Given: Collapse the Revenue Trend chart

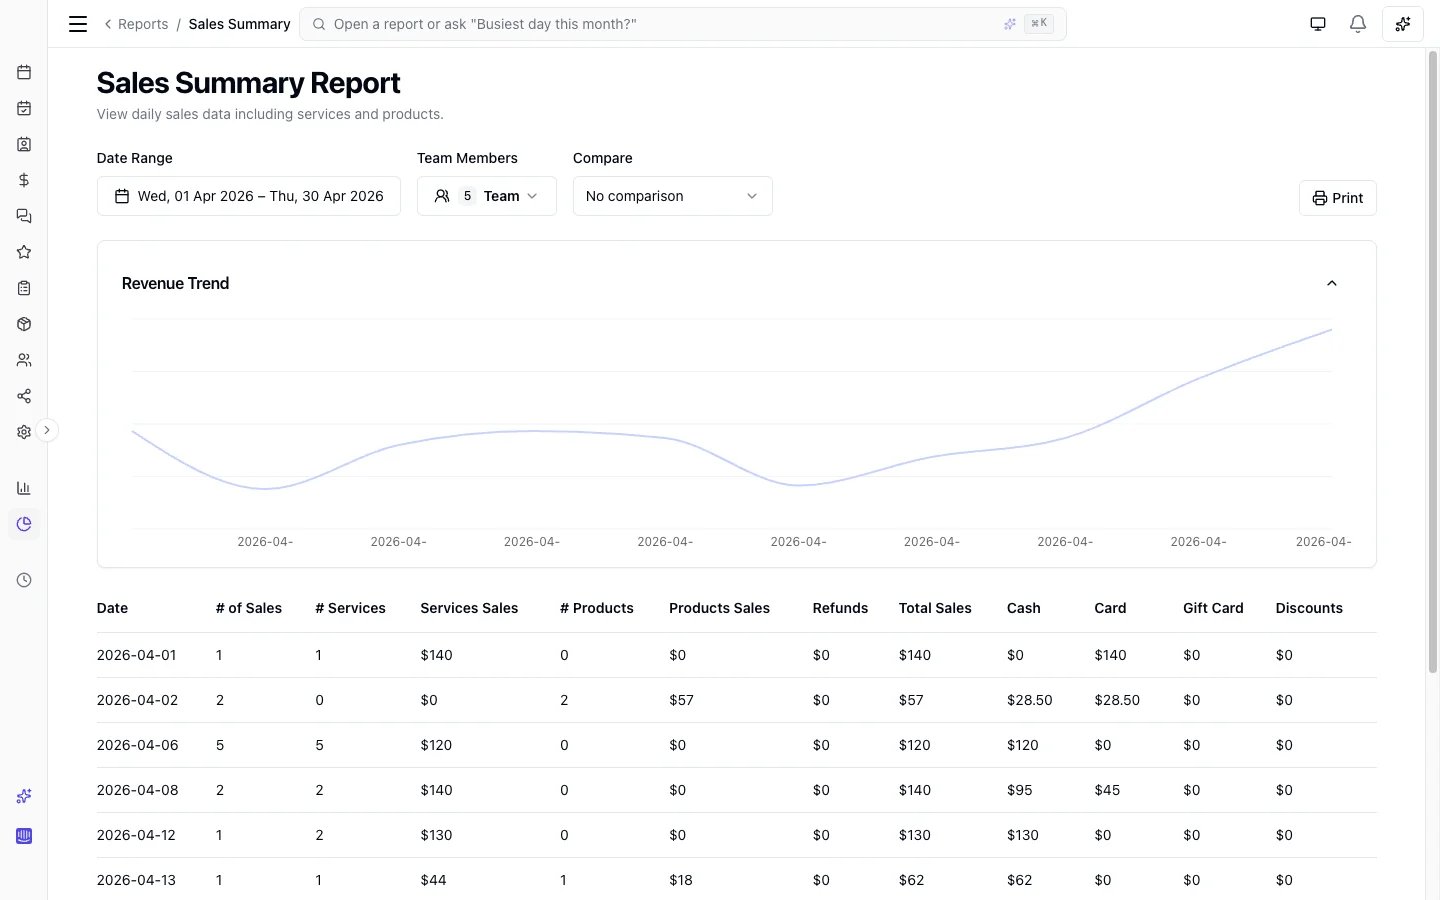Looking at the screenshot, I should (1332, 283).
